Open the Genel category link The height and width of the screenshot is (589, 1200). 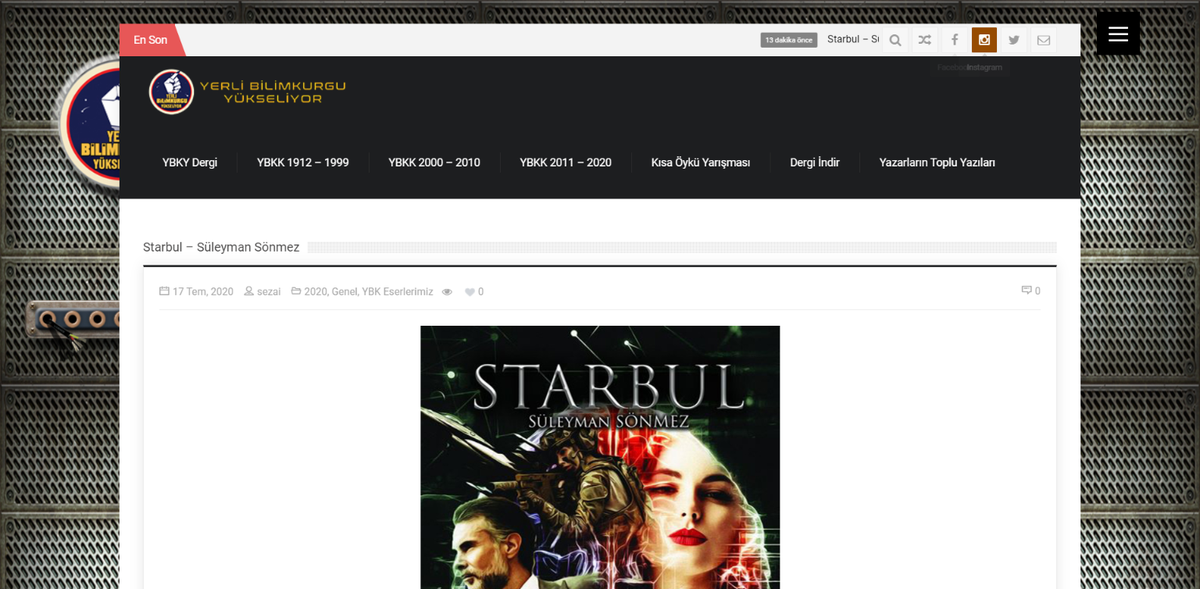(344, 292)
